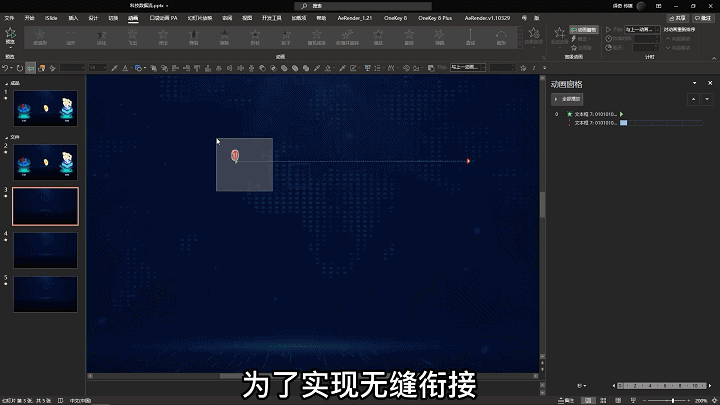Move animation earlier with the up arrow
The image size is (720, 405).
click(694, 99)
